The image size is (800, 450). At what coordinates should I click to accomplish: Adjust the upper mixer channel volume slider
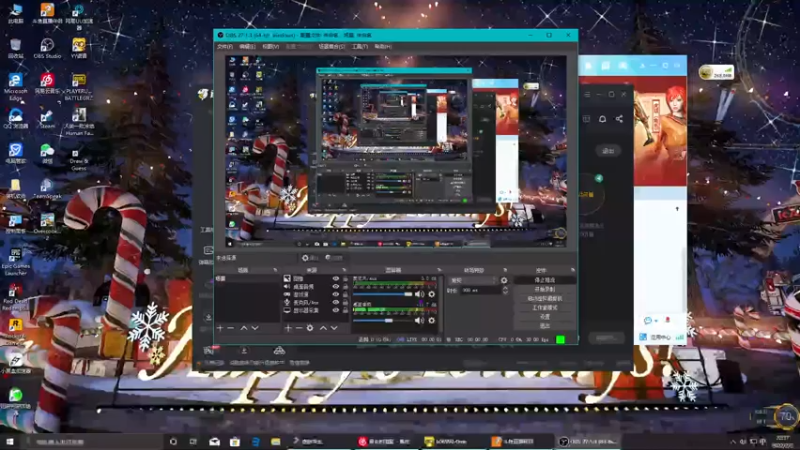tap(383, 294)
